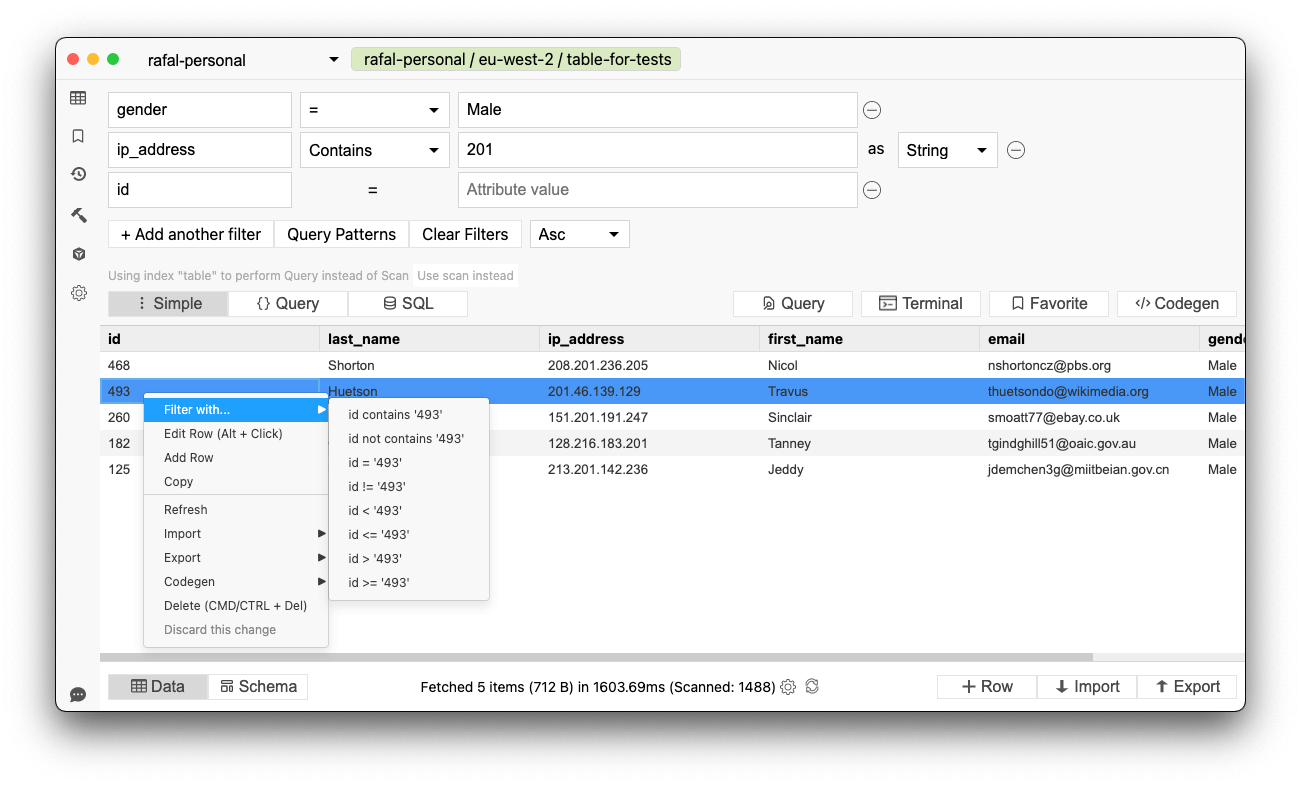Image resolution: width=1301 pixels, height=785 pixels.
Task: Open app Settings via sidebar gear
Action: (x=78, y=293)
